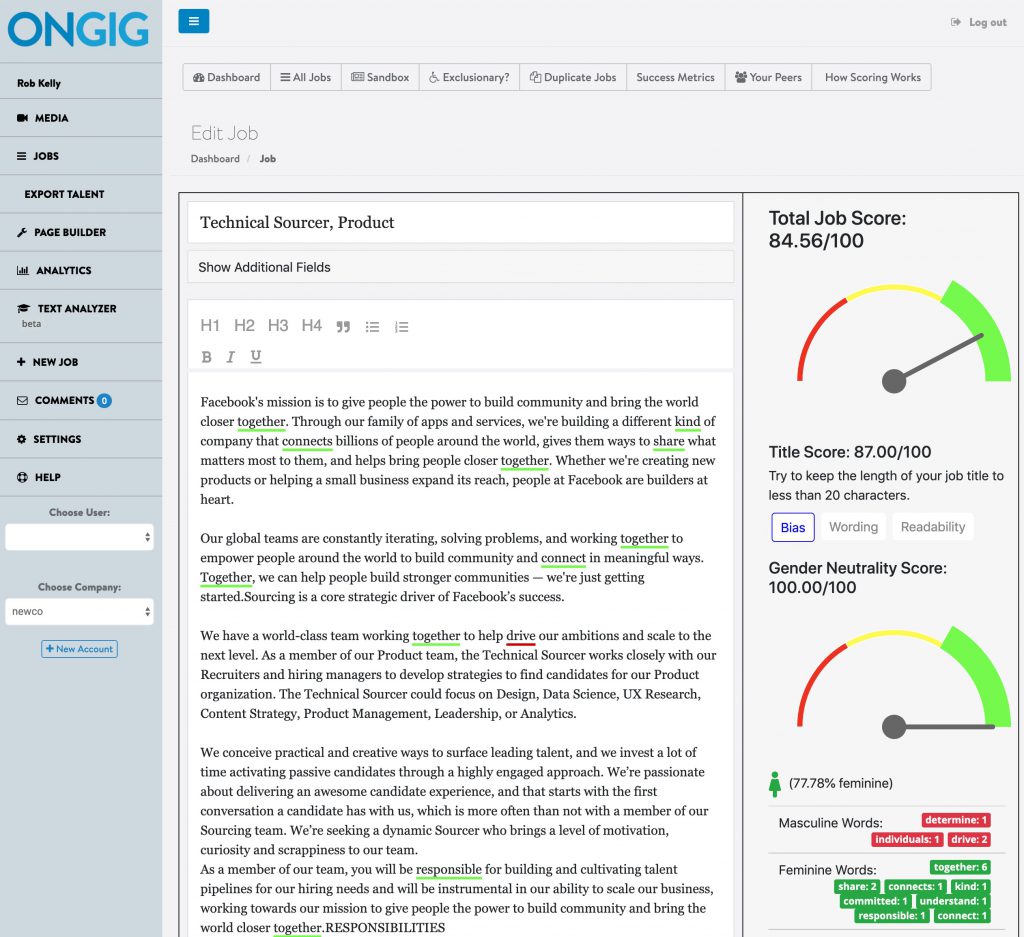Insert a numbered list

click(x=401, y=326)
